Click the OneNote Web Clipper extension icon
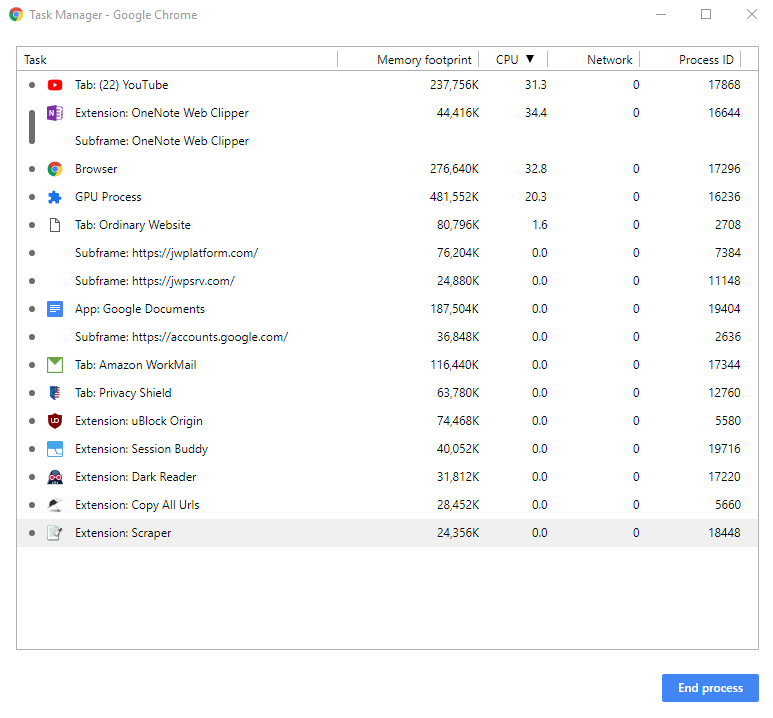The width and height of the screenshot is (773, 718). 55,113
